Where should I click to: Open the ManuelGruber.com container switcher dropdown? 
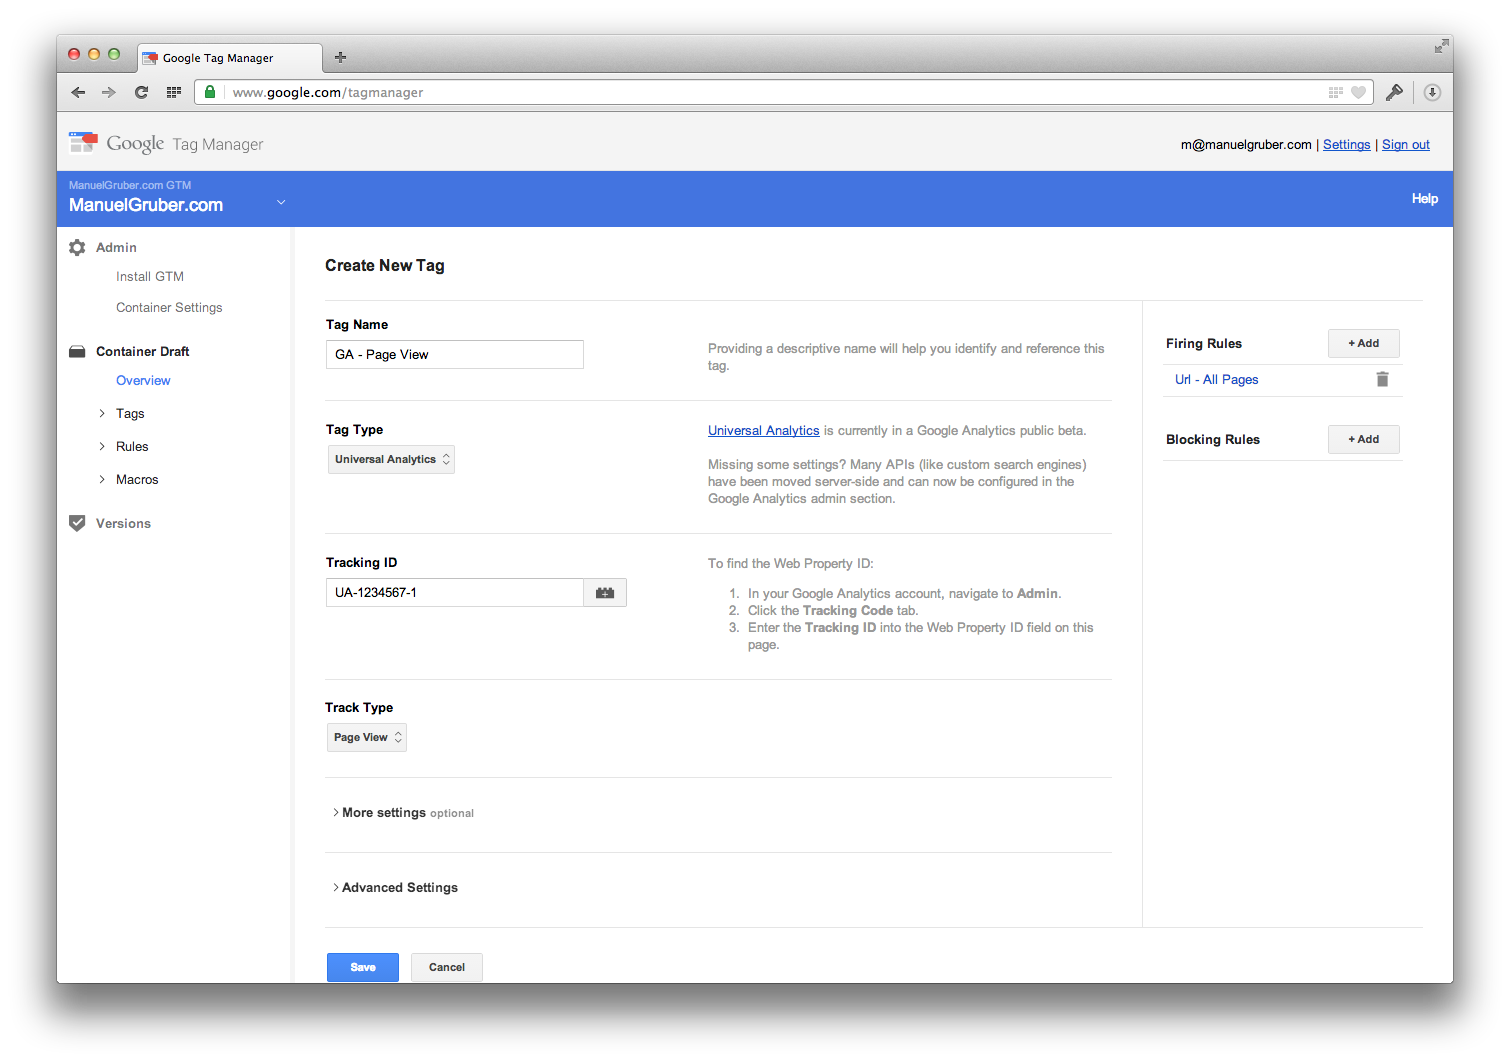[281, 202]
